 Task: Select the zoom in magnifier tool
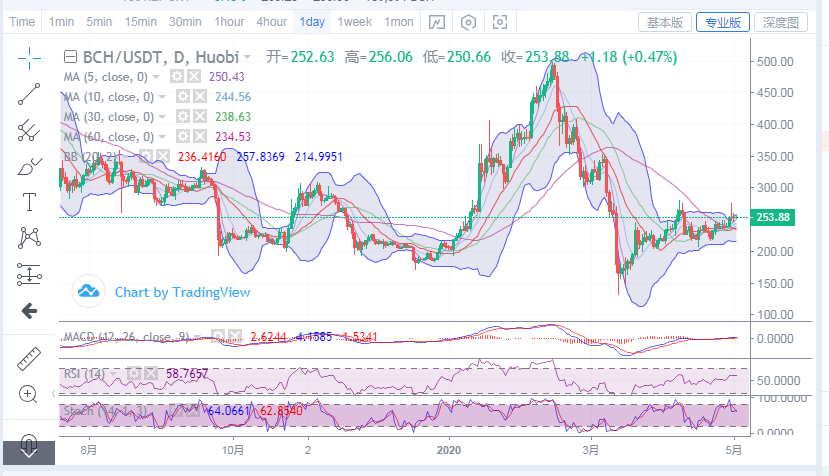(x=28, y=395)
